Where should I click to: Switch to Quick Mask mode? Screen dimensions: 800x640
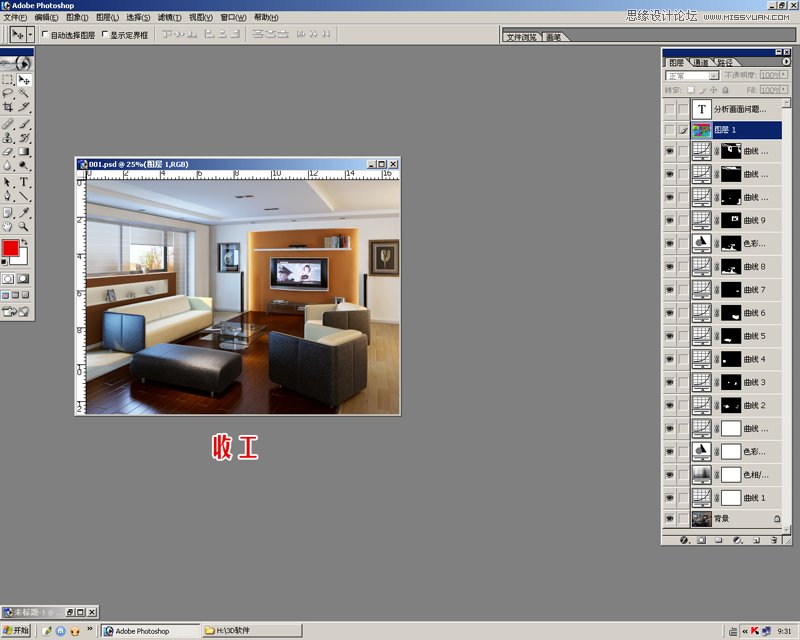coord(23,279)
